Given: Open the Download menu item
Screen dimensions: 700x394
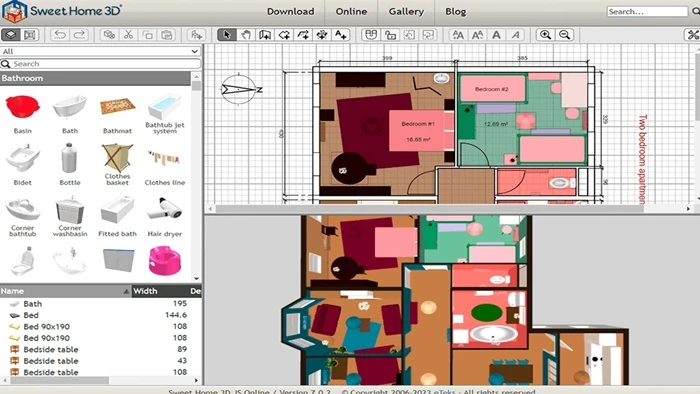Looking at the screenshot, I should 291,12.
